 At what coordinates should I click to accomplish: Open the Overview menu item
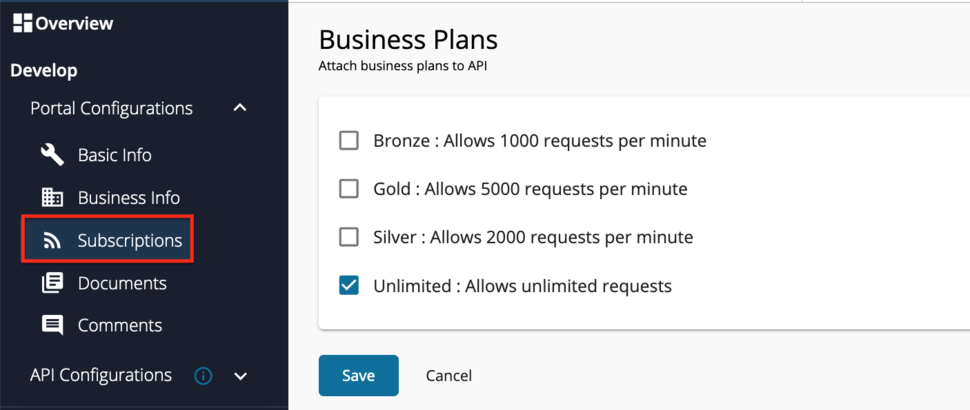[74, 23]
